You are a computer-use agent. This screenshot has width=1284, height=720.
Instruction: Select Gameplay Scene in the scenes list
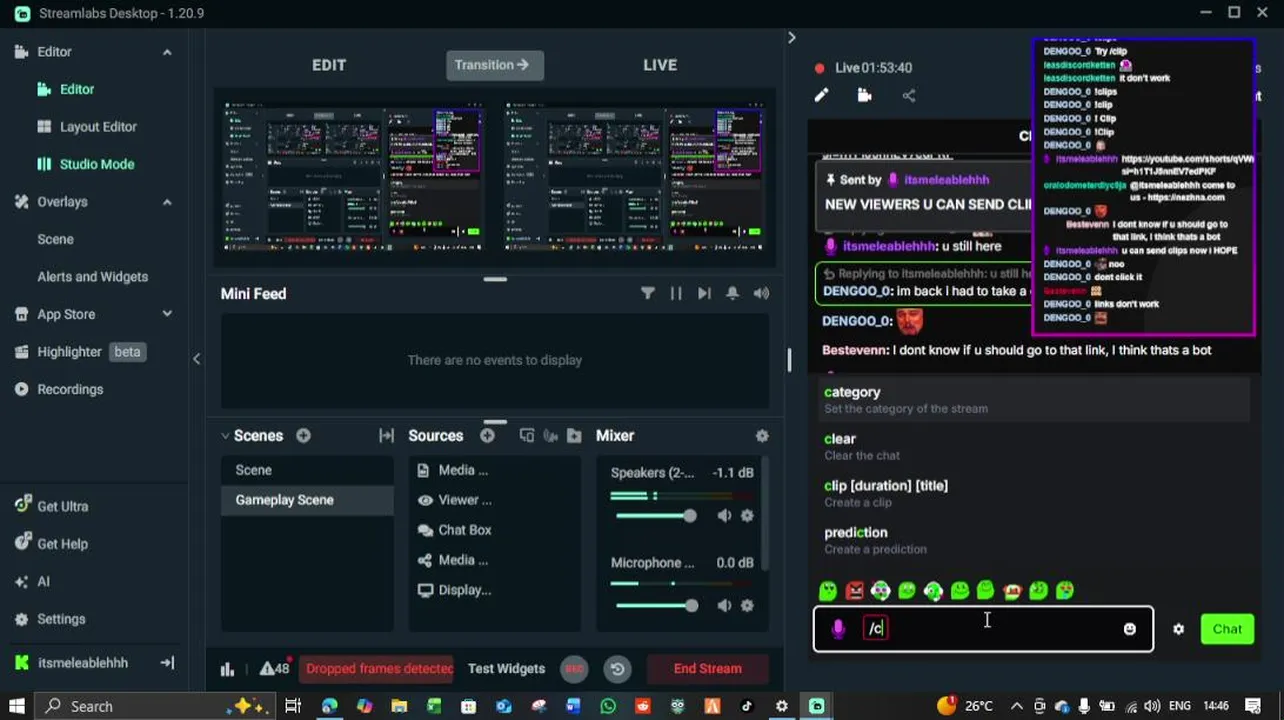pyautogui.click(x=308, y=500)
